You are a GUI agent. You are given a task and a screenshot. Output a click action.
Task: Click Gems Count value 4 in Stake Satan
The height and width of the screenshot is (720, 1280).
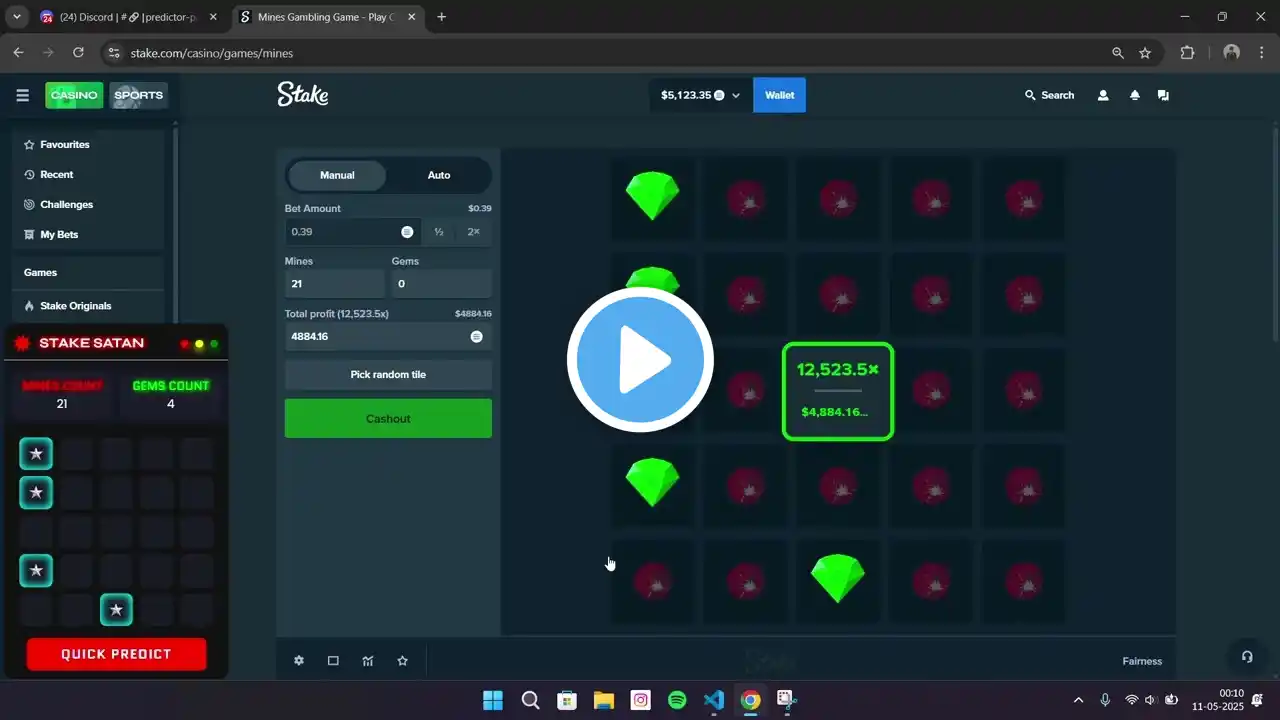point(170,404)
